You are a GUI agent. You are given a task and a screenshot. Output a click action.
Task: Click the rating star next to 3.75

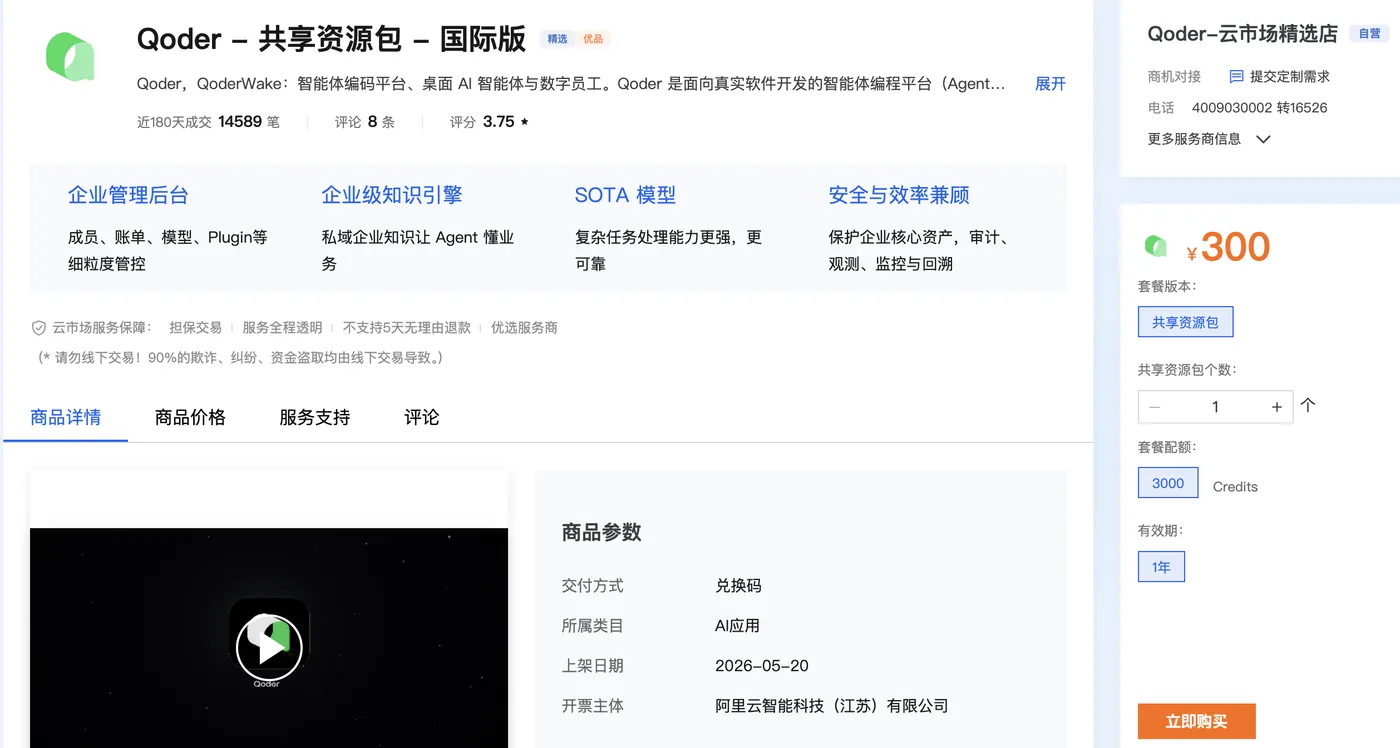click(x=525, y=122)
